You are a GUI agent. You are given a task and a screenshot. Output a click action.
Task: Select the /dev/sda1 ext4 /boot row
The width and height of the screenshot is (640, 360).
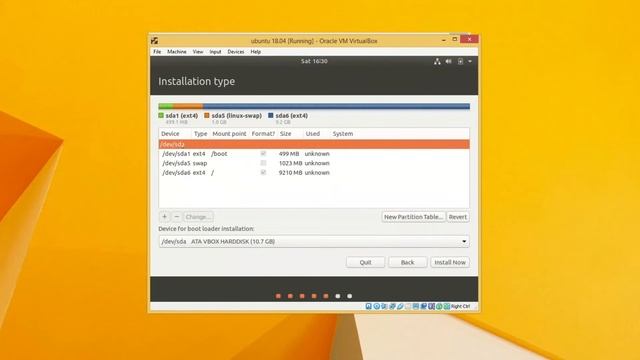pyautogui.click(x=314, y=153)
